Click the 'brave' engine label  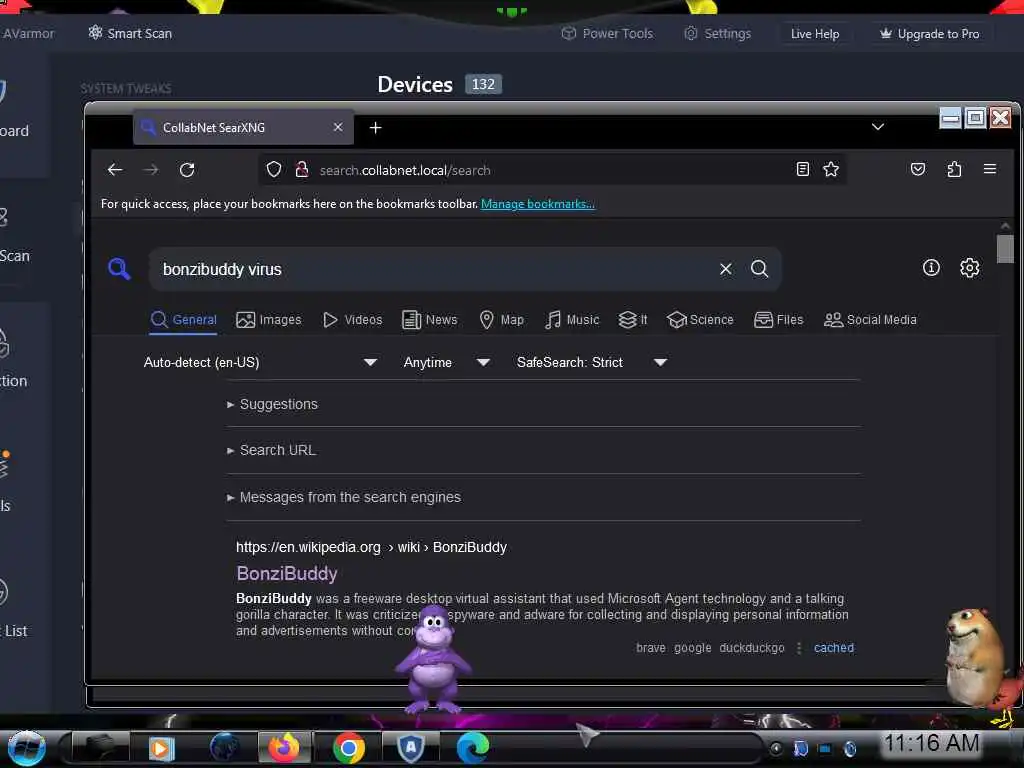[650, 648]
